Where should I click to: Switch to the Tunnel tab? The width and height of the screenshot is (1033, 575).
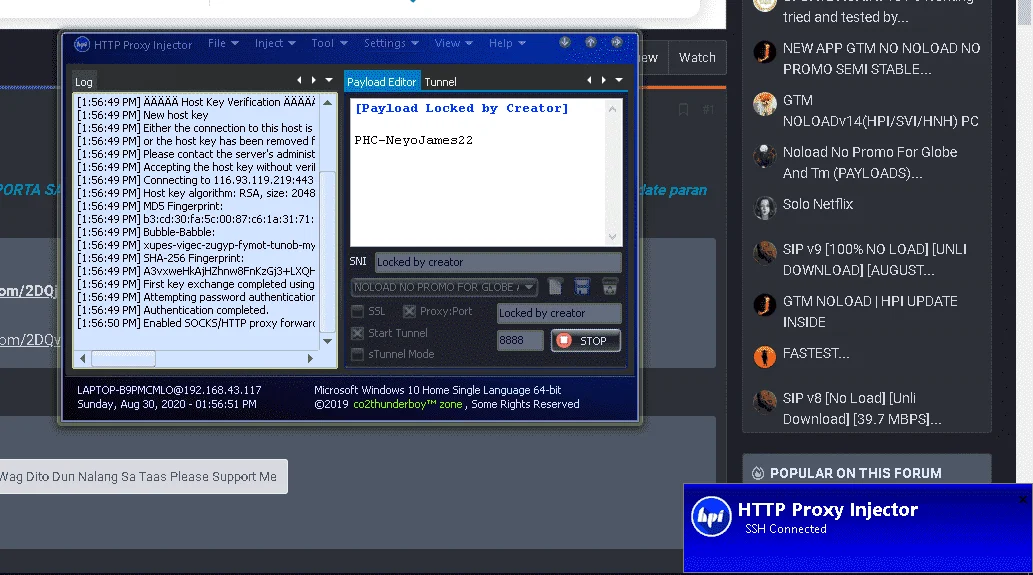pos(440,82)
